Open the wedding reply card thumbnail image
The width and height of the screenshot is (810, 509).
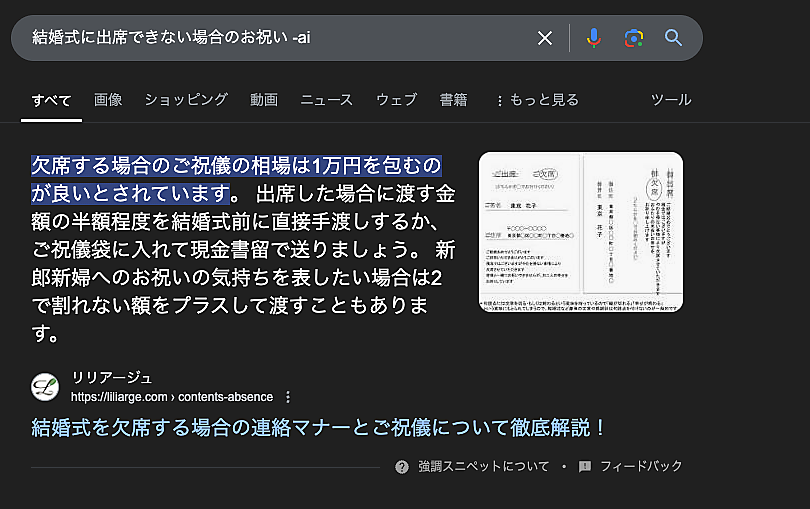click(581, 232)
